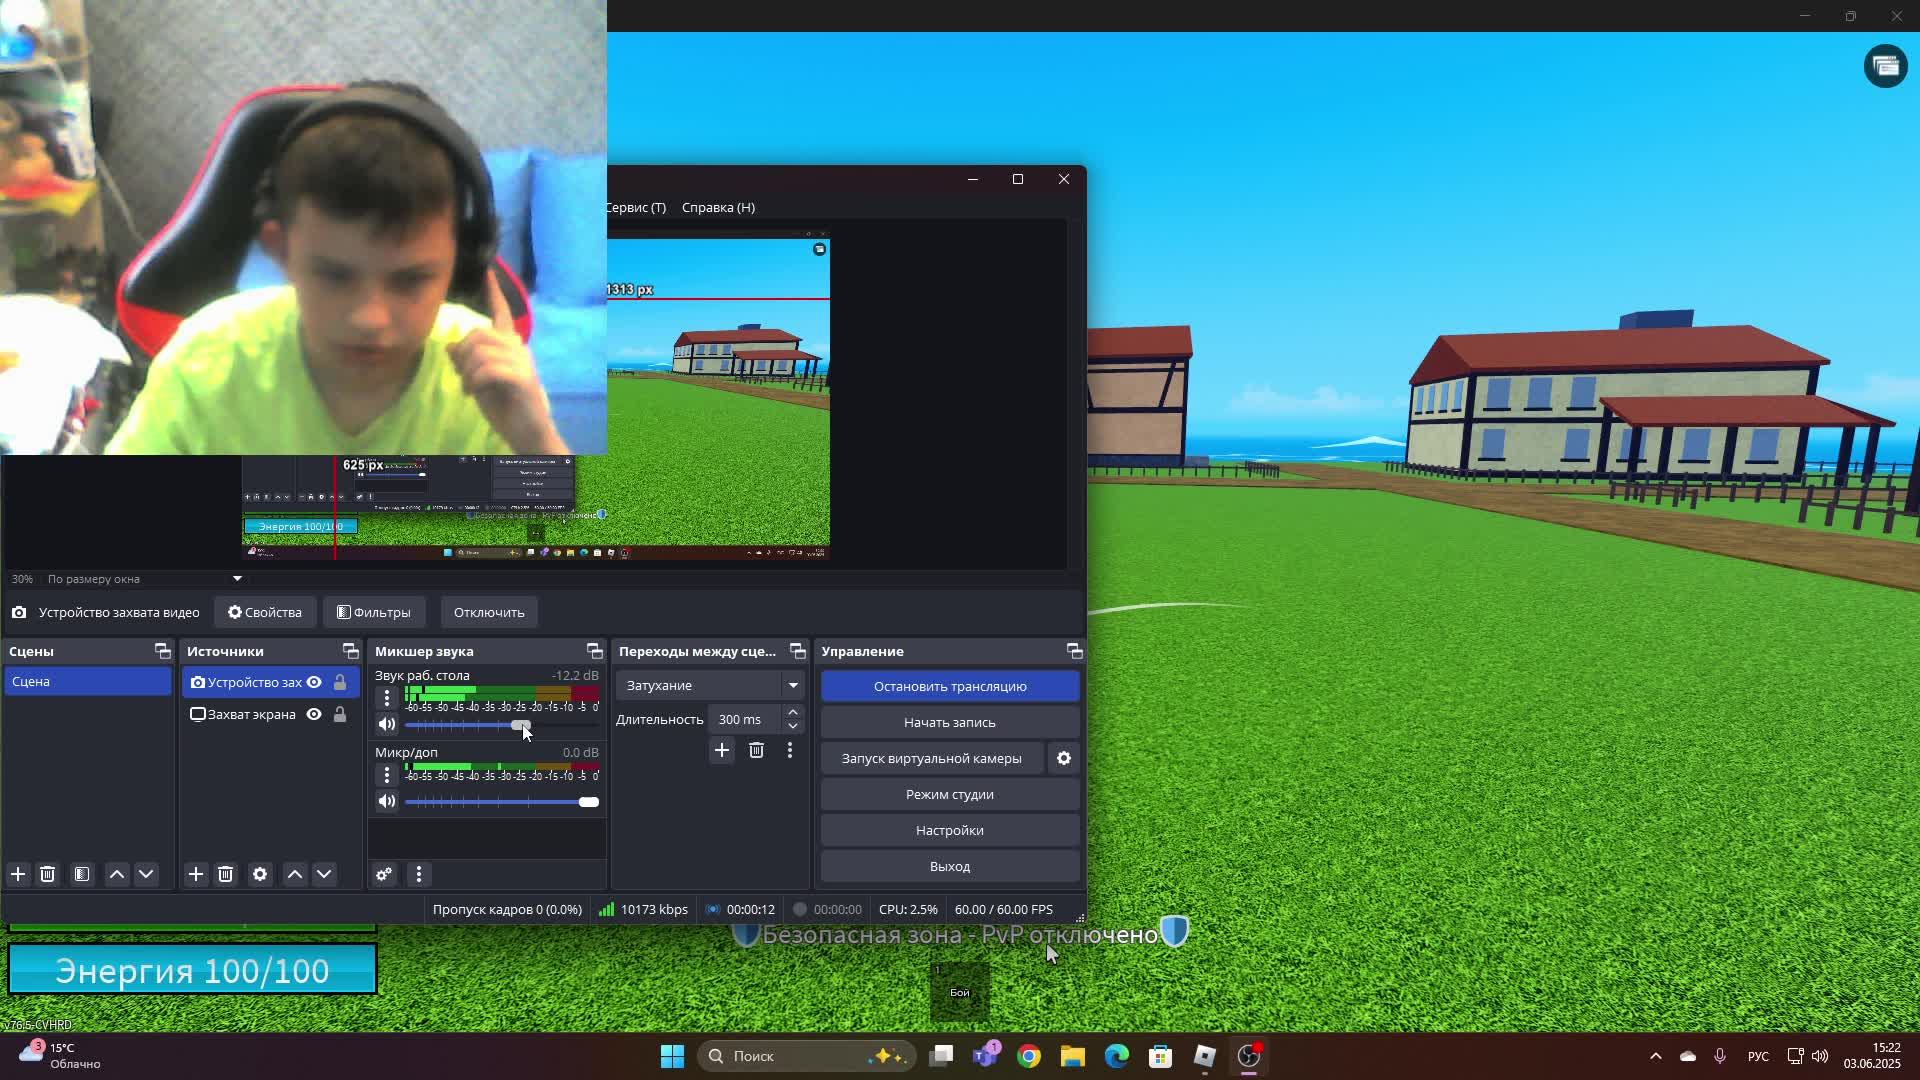1920x1080 pixels.
Task: Mute the Микр/доп speaker icon
Action: [x=387, y=802]
